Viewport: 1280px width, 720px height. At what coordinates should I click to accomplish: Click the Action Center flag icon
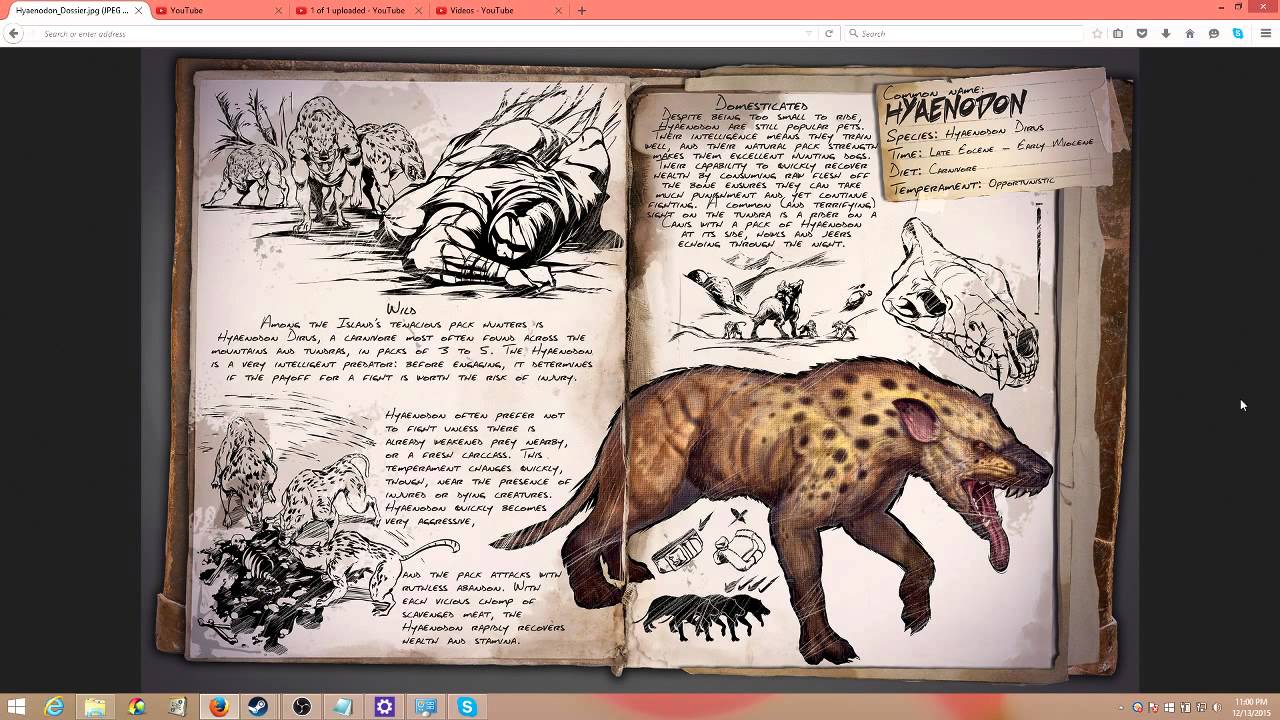click(x=1152, y=708)
